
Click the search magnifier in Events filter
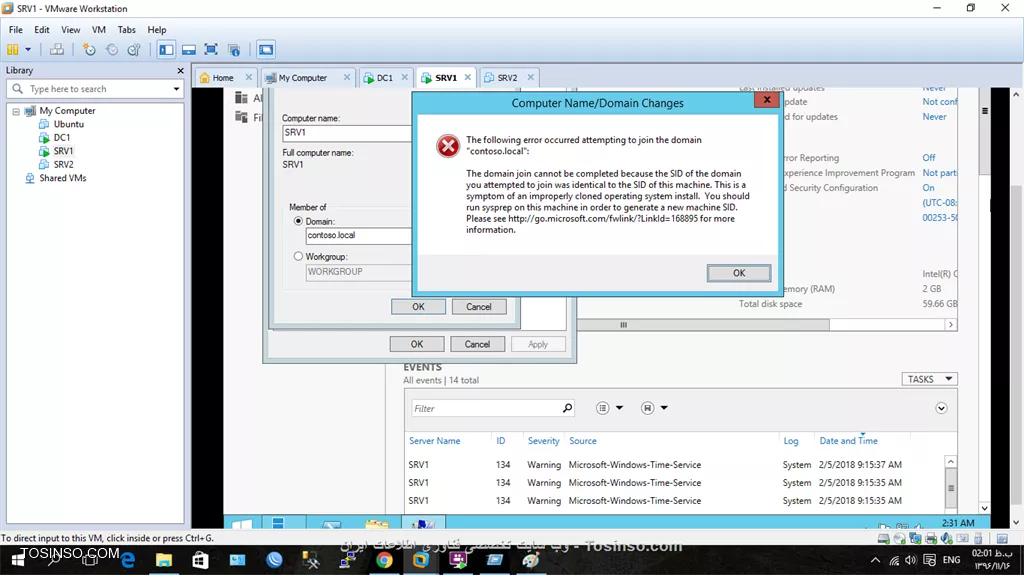(x=568, y=408)
